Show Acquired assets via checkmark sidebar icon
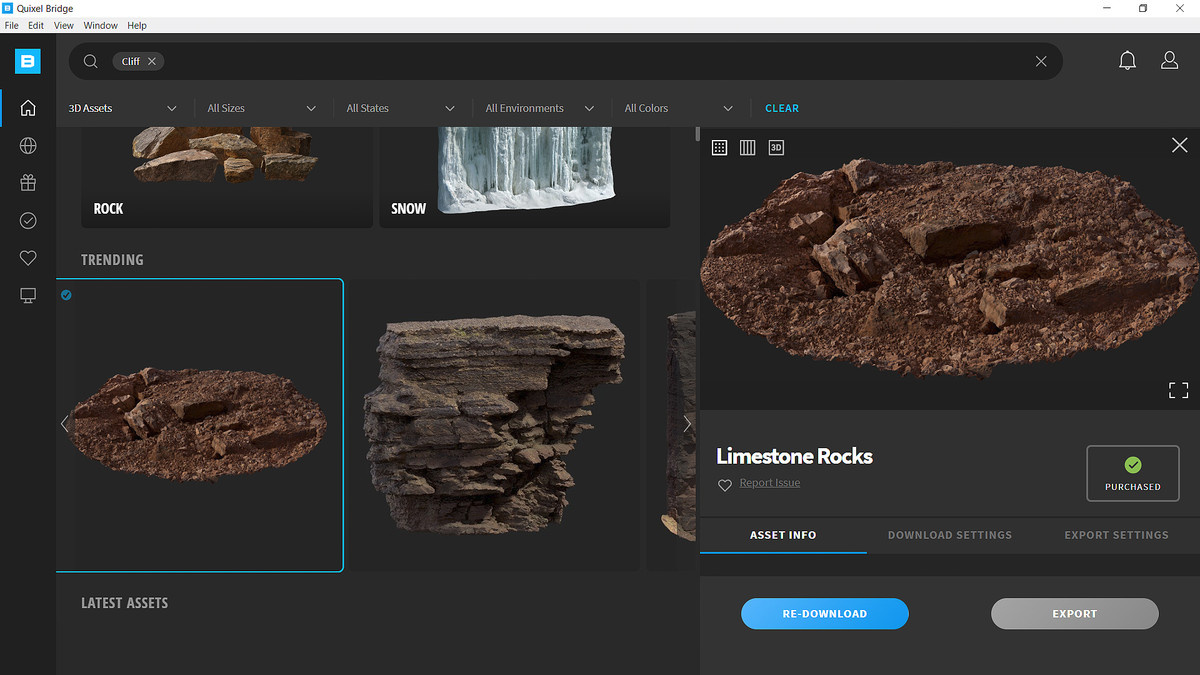Viewport: 1200px width, 675px height. 28,221
